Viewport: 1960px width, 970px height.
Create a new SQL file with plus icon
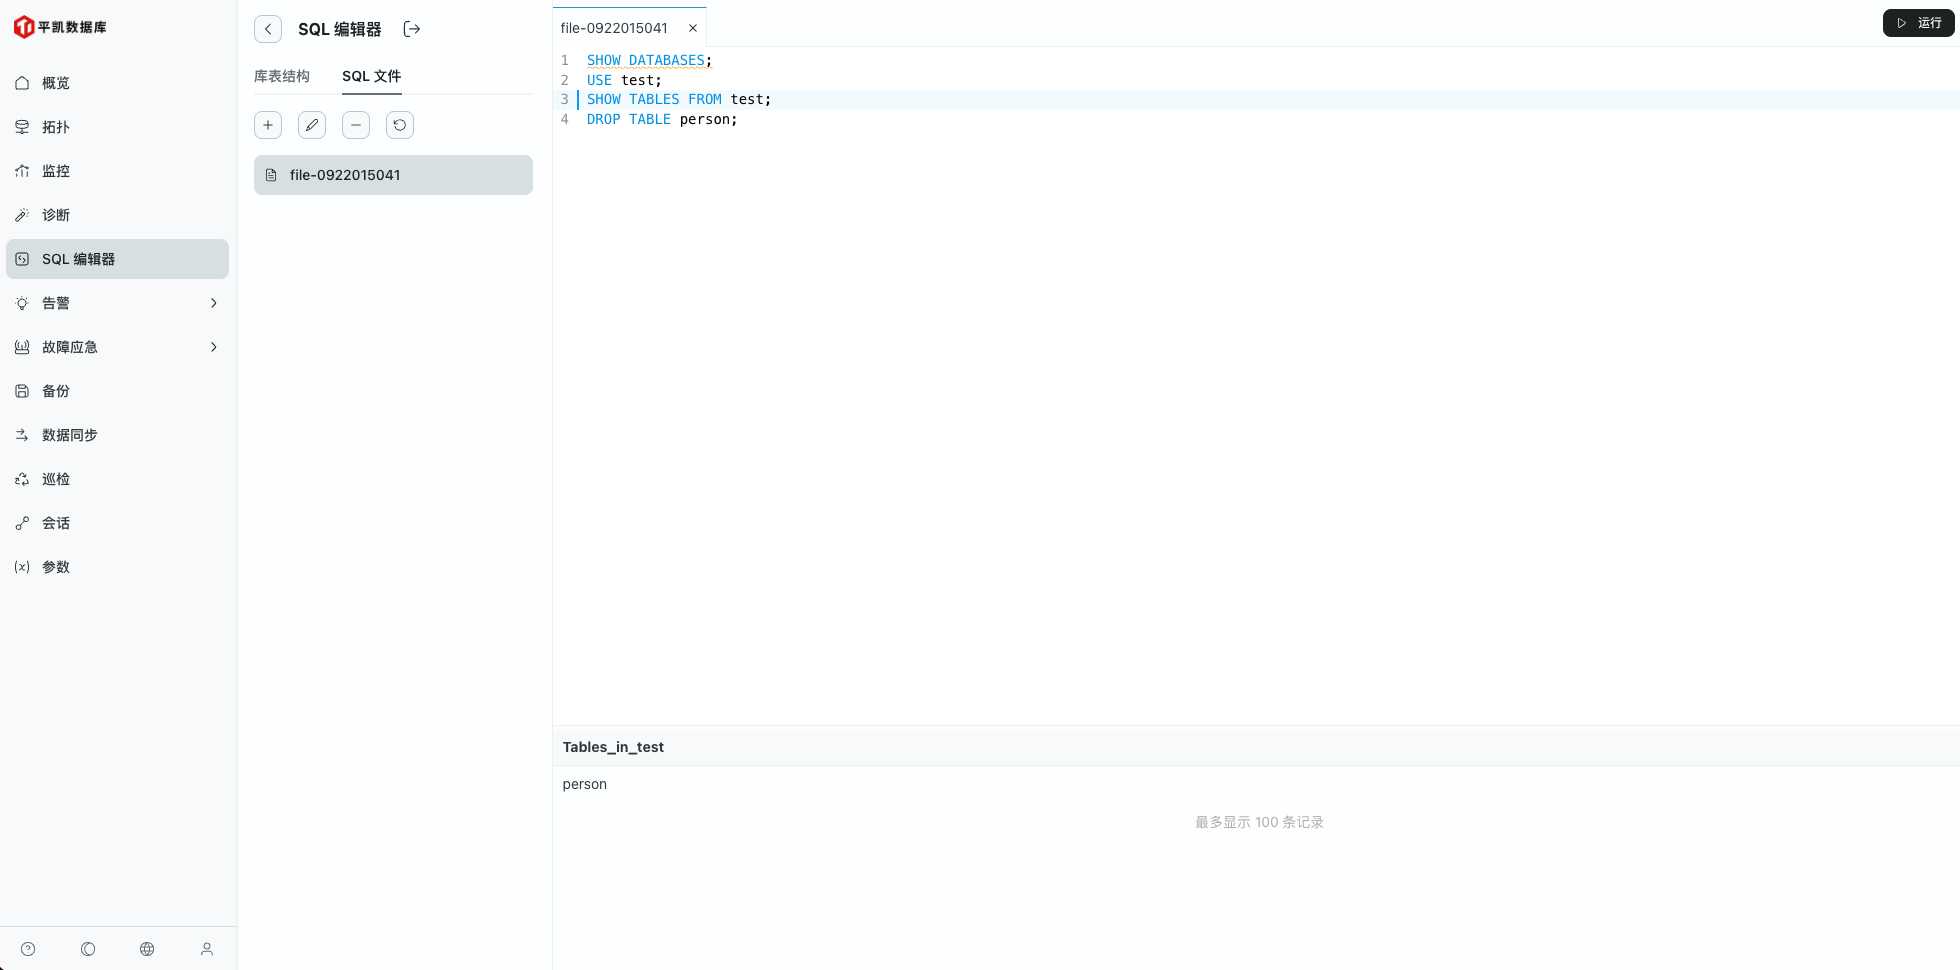[x=267, y=124]
